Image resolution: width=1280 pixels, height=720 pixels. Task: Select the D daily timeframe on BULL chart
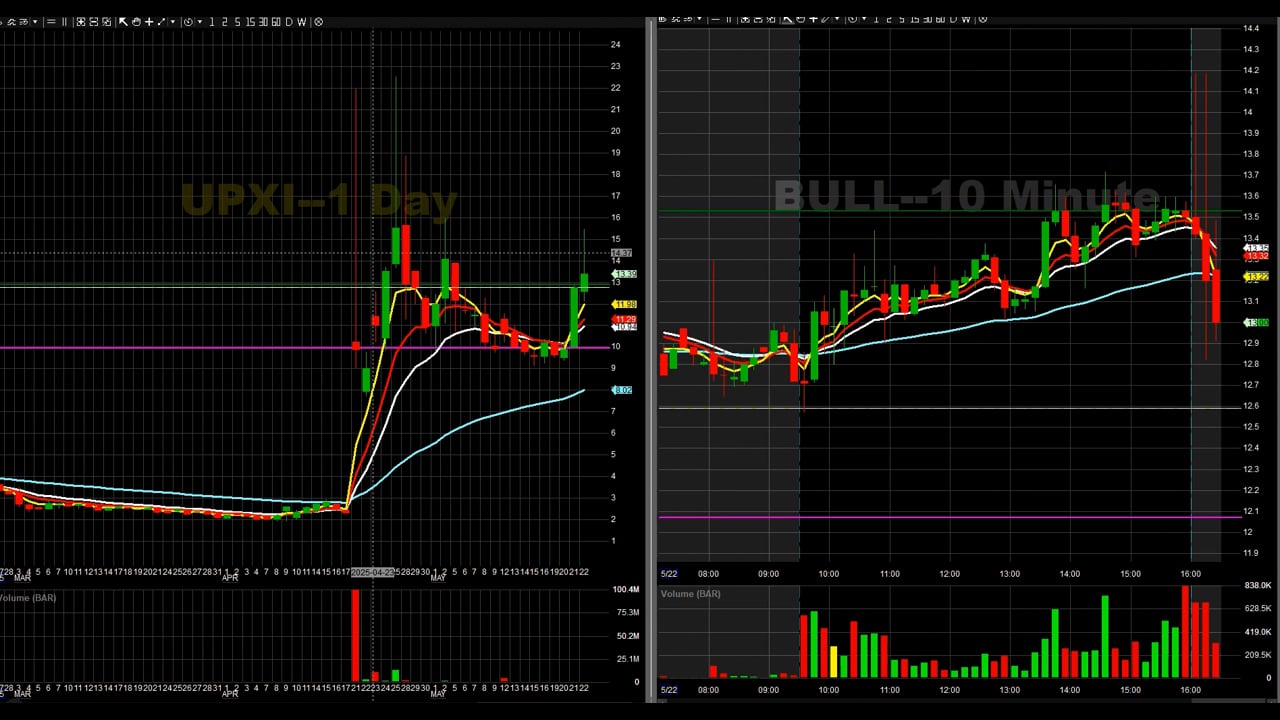954,18
